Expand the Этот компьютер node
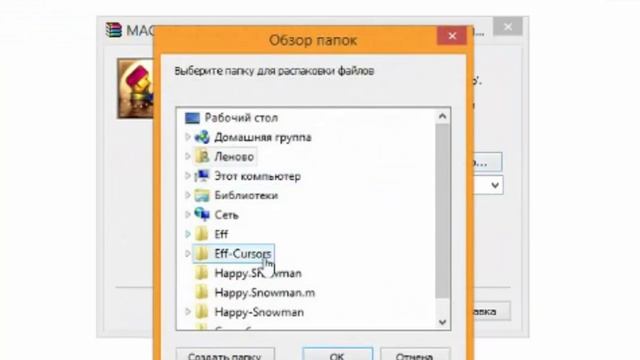The image size is (640, 360). (x=188, y=176)
